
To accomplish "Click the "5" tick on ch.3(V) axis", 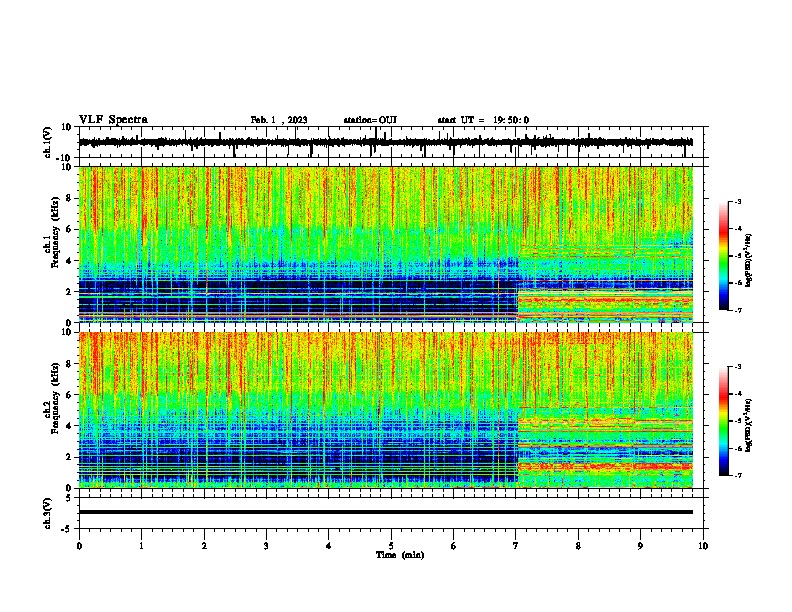I will [x=69, y=497].
